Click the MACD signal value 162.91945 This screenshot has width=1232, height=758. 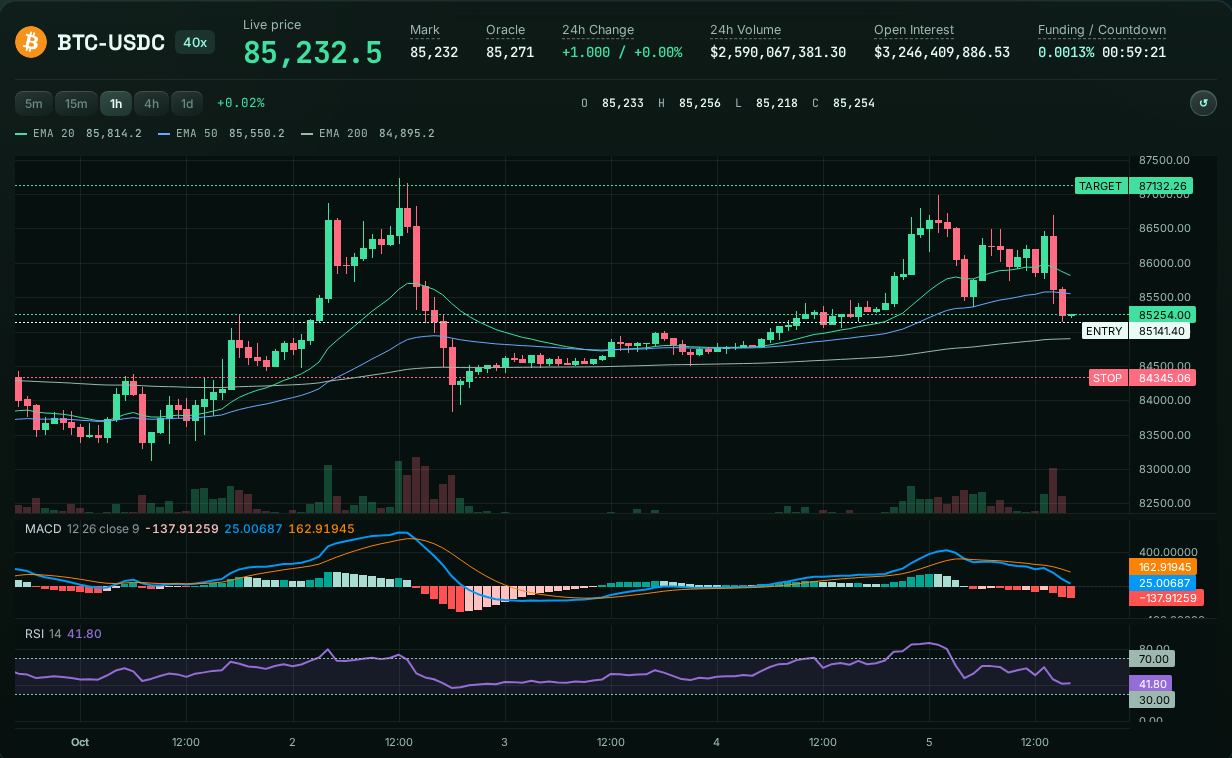(x=321, y=528)
